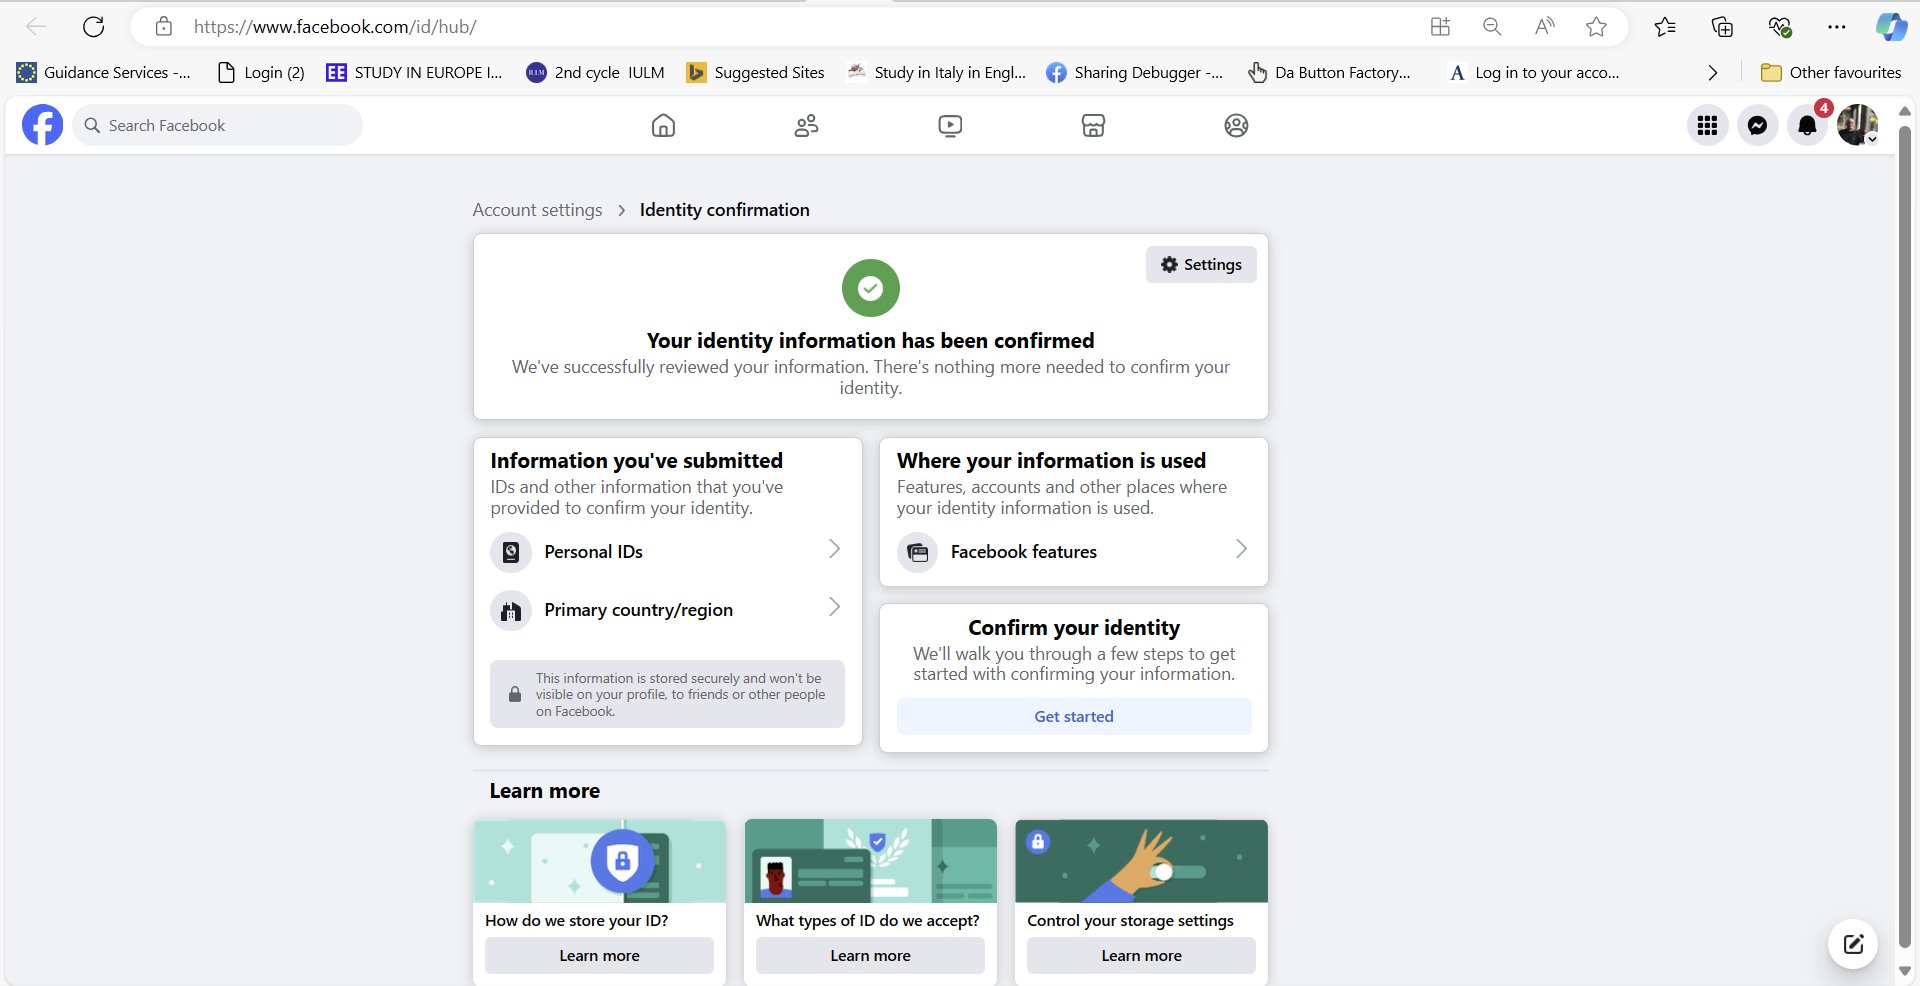1920x986 pixels.
Task: Open the Marketplace icon
Action: pos(1093,125)
